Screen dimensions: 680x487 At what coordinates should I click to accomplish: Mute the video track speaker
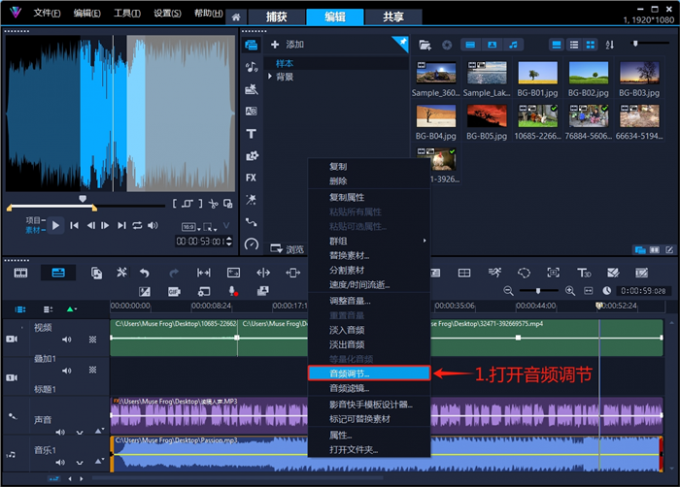[x=66, y=340]
